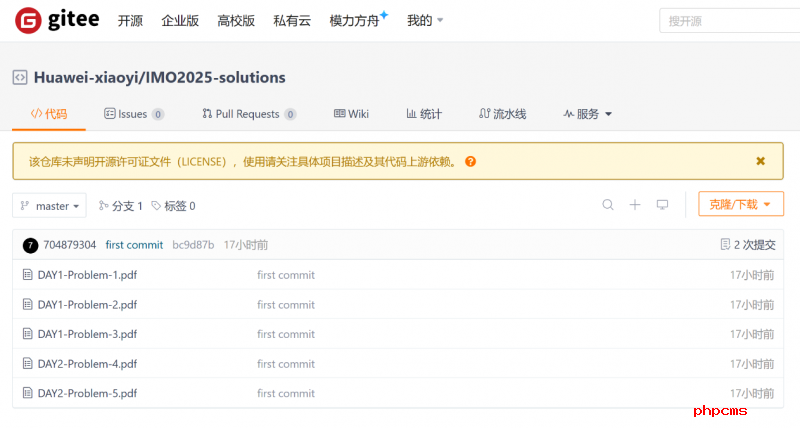Click the file icon of DAY2-Problem-4.pdf
Viewport: 800px width, 428px height.
28,364
